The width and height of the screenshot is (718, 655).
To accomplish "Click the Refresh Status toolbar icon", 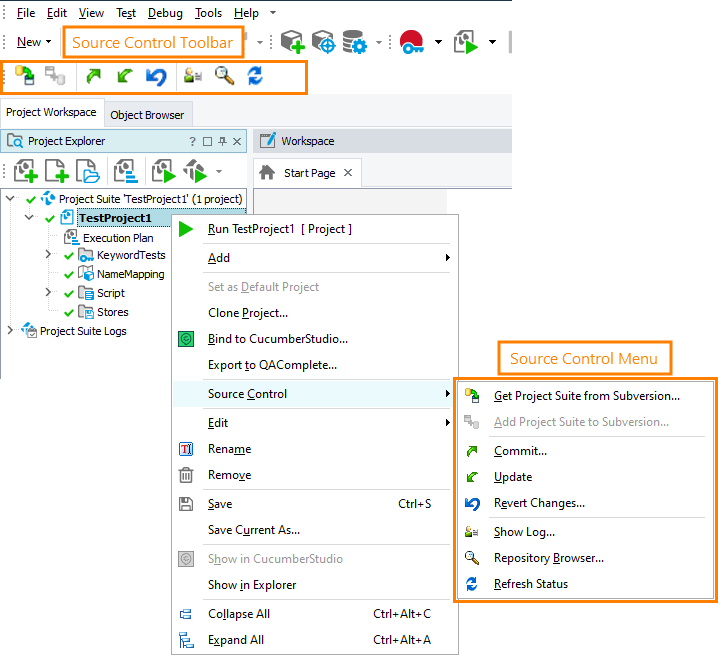I will [255, 76].
